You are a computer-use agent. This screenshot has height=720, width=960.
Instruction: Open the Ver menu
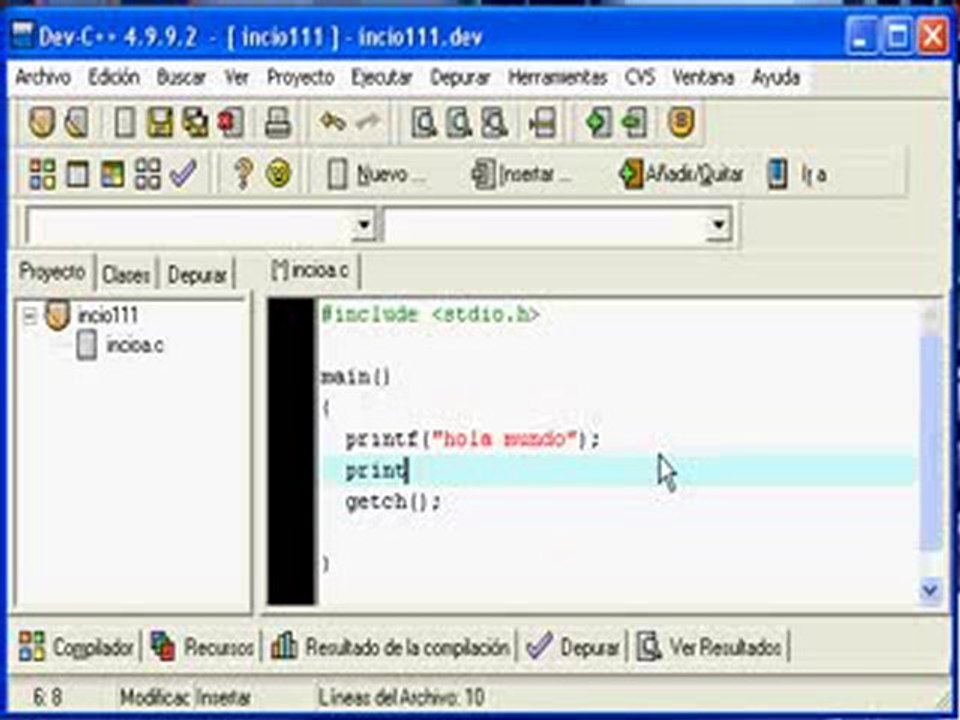click(x=236, y=78)
